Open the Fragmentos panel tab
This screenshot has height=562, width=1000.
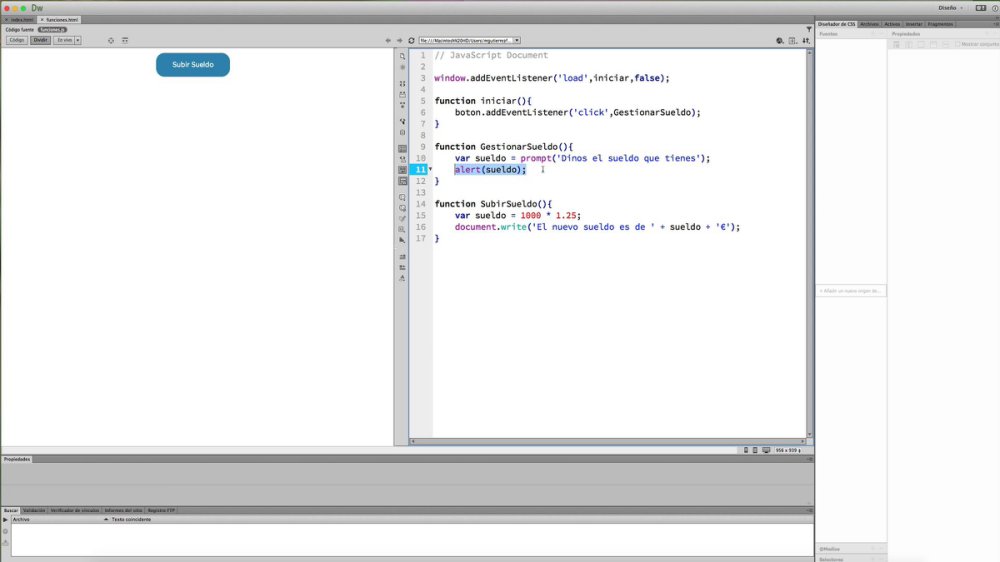click(x=940, y=24)
